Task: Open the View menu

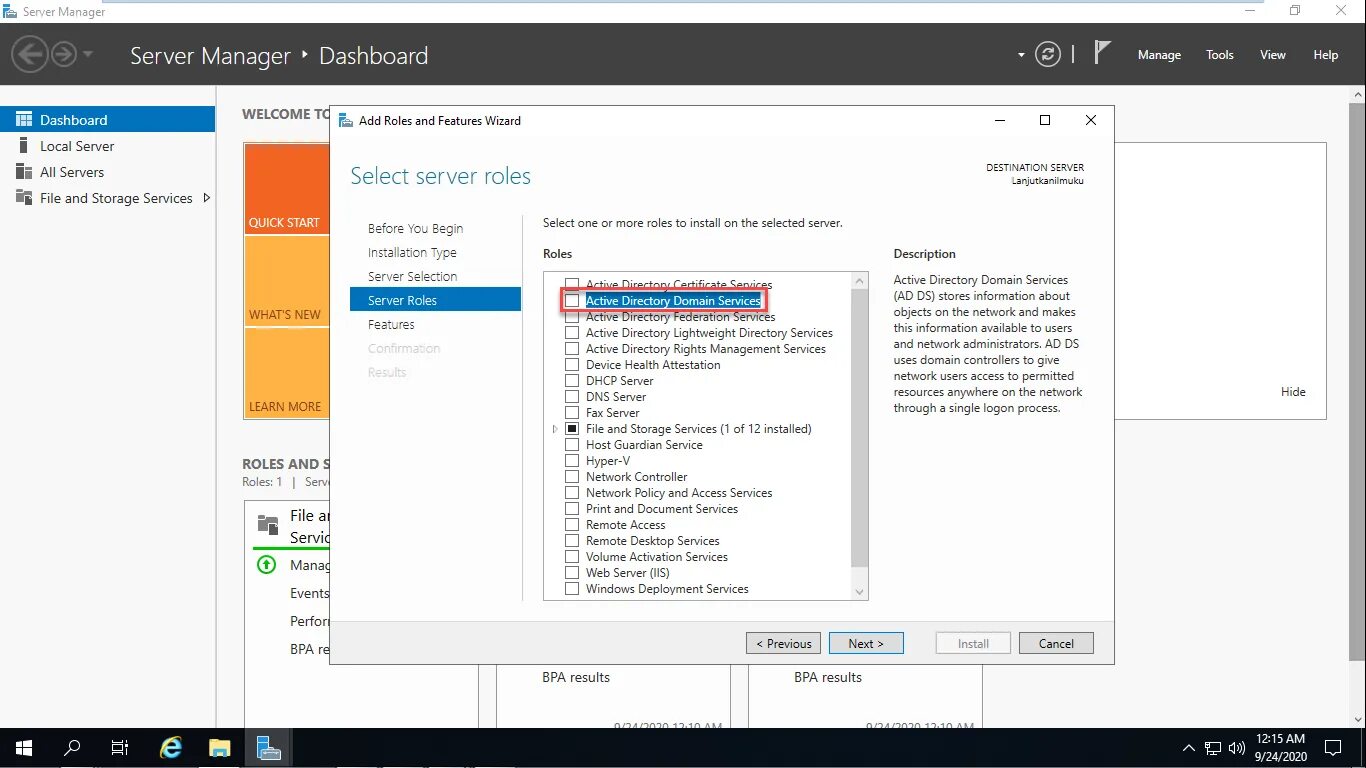Action: point(1273,55)
